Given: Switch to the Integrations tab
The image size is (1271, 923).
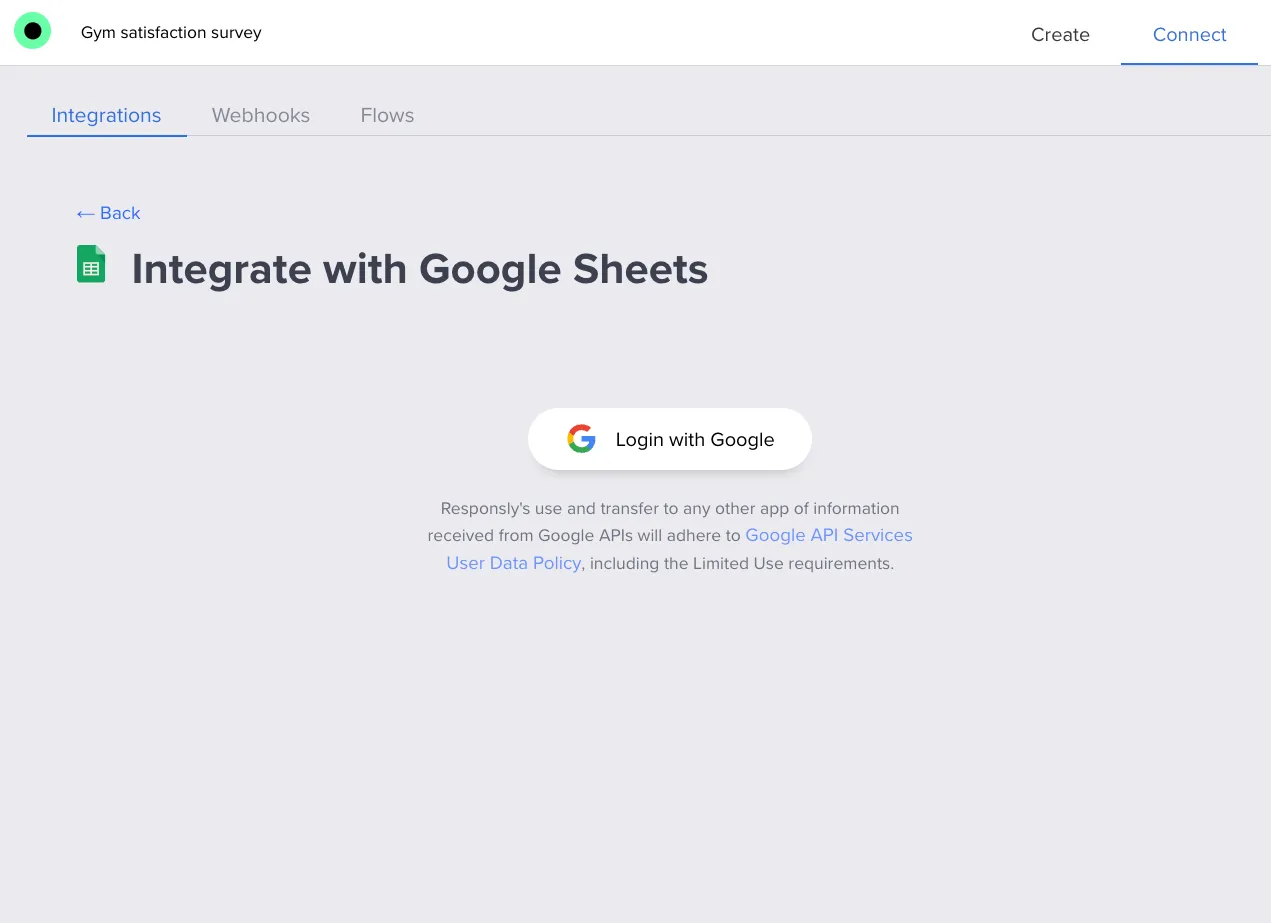Looking at the screenshot, I should (106, 115).
